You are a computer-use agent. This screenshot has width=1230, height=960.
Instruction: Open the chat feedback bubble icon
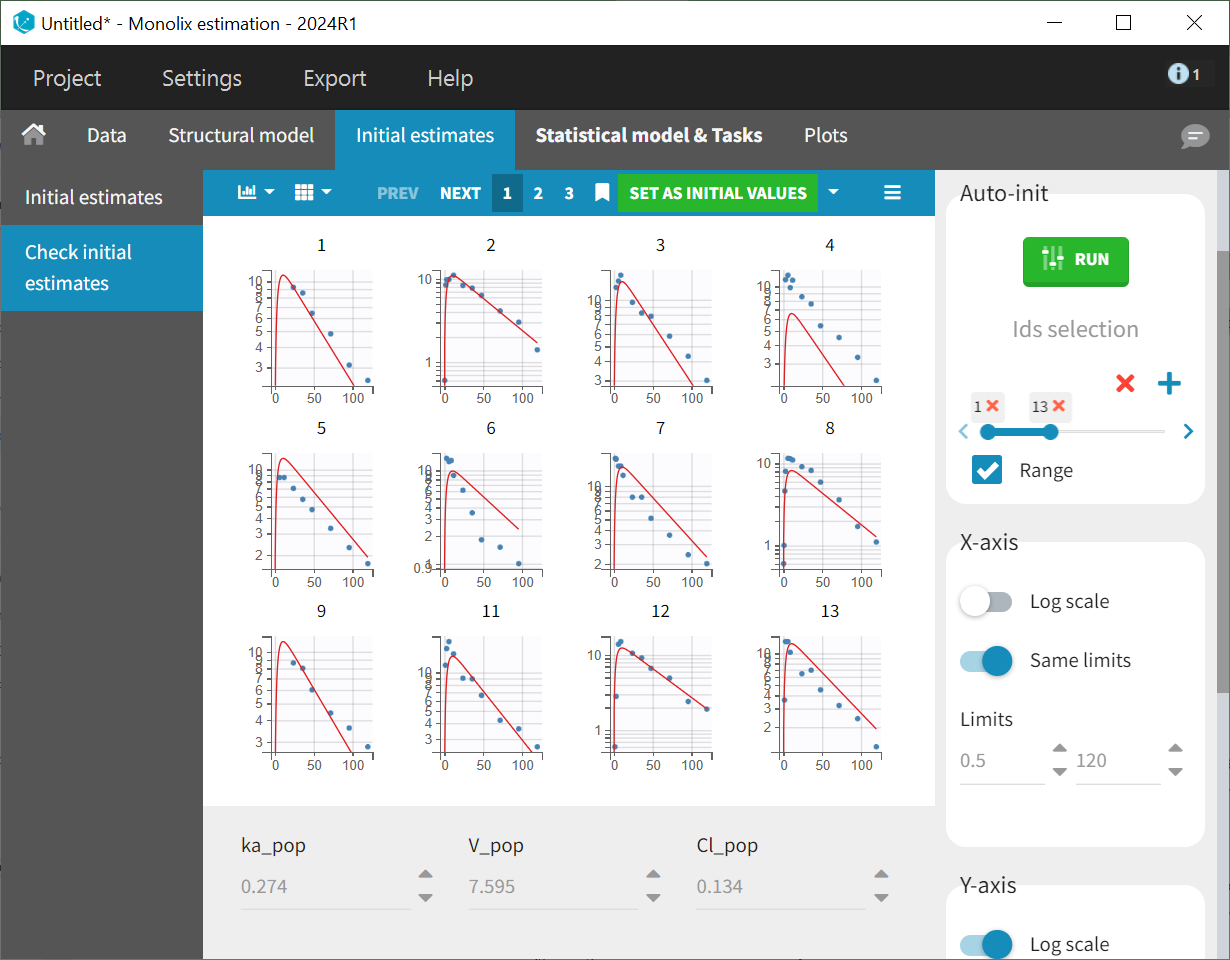(1194, 137)
